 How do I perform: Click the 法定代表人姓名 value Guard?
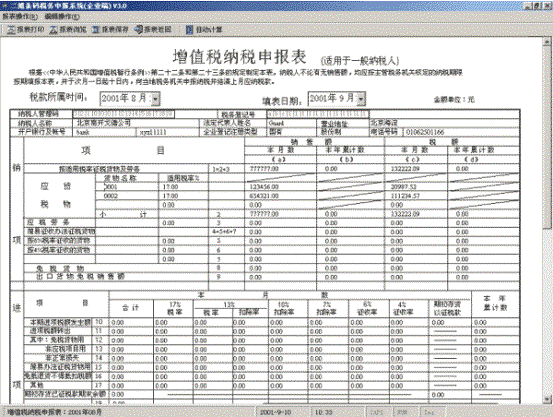click(x=291, y=123)
